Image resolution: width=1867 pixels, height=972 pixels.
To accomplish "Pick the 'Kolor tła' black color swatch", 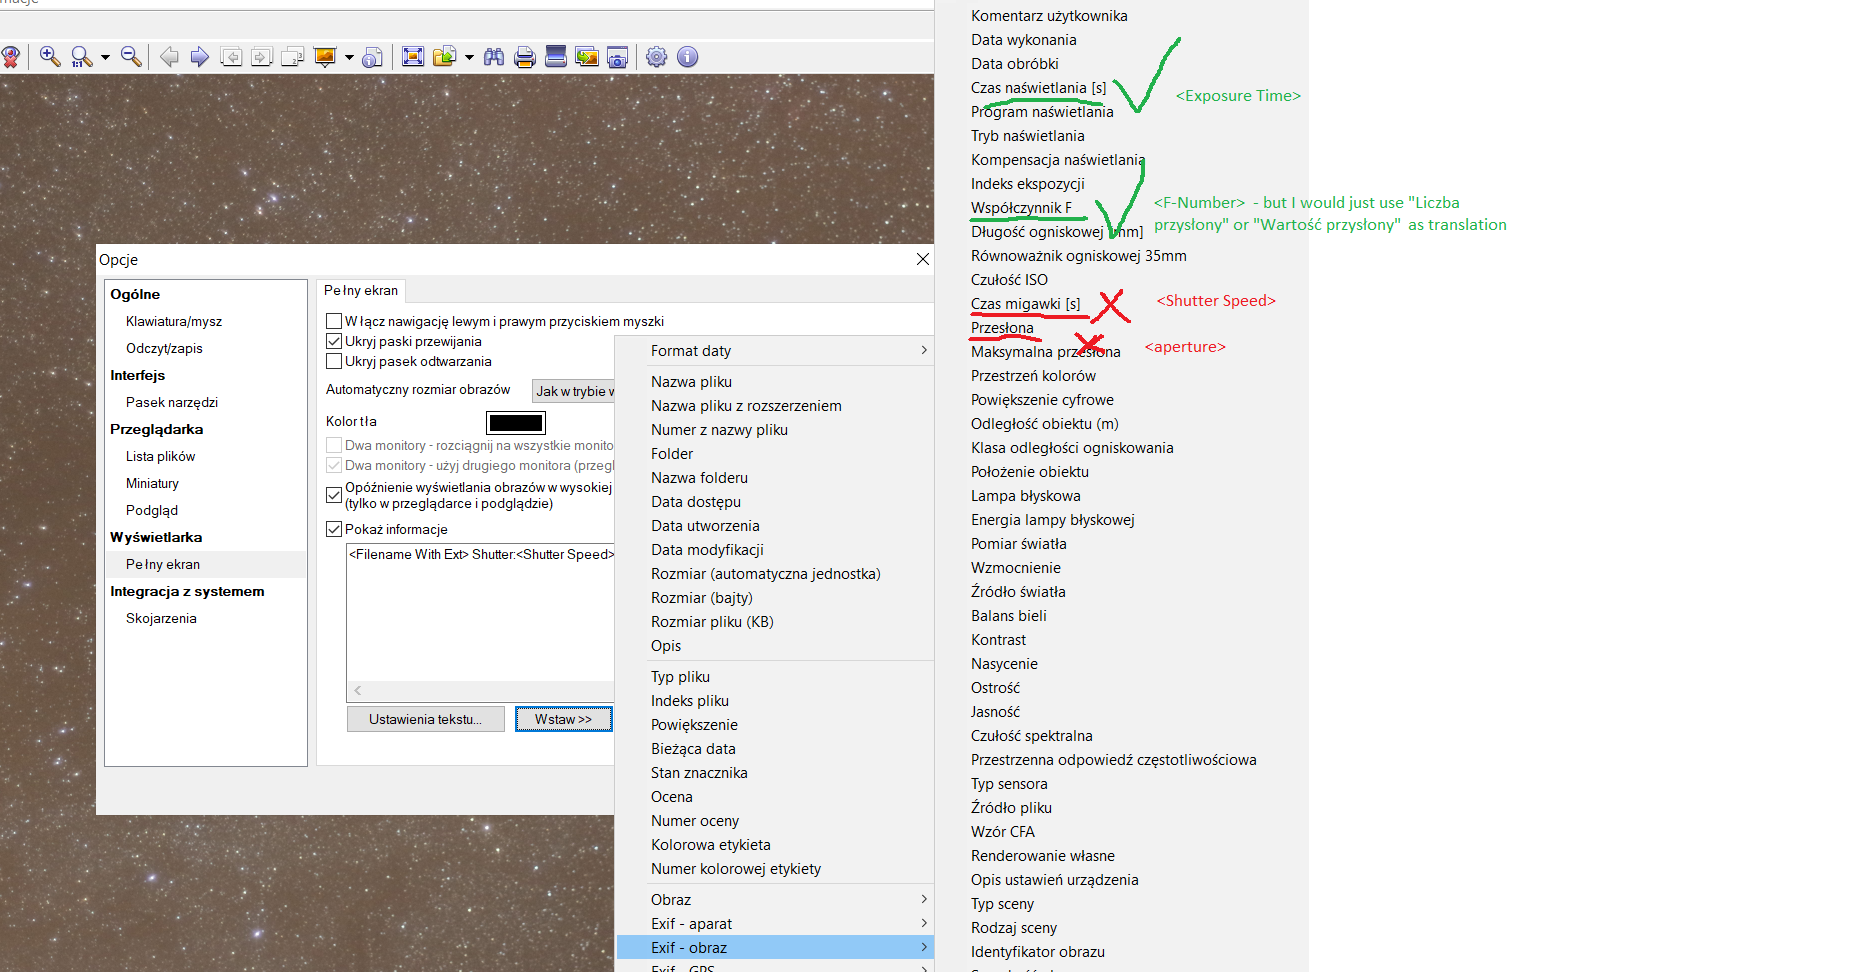I will coord(516,422).
